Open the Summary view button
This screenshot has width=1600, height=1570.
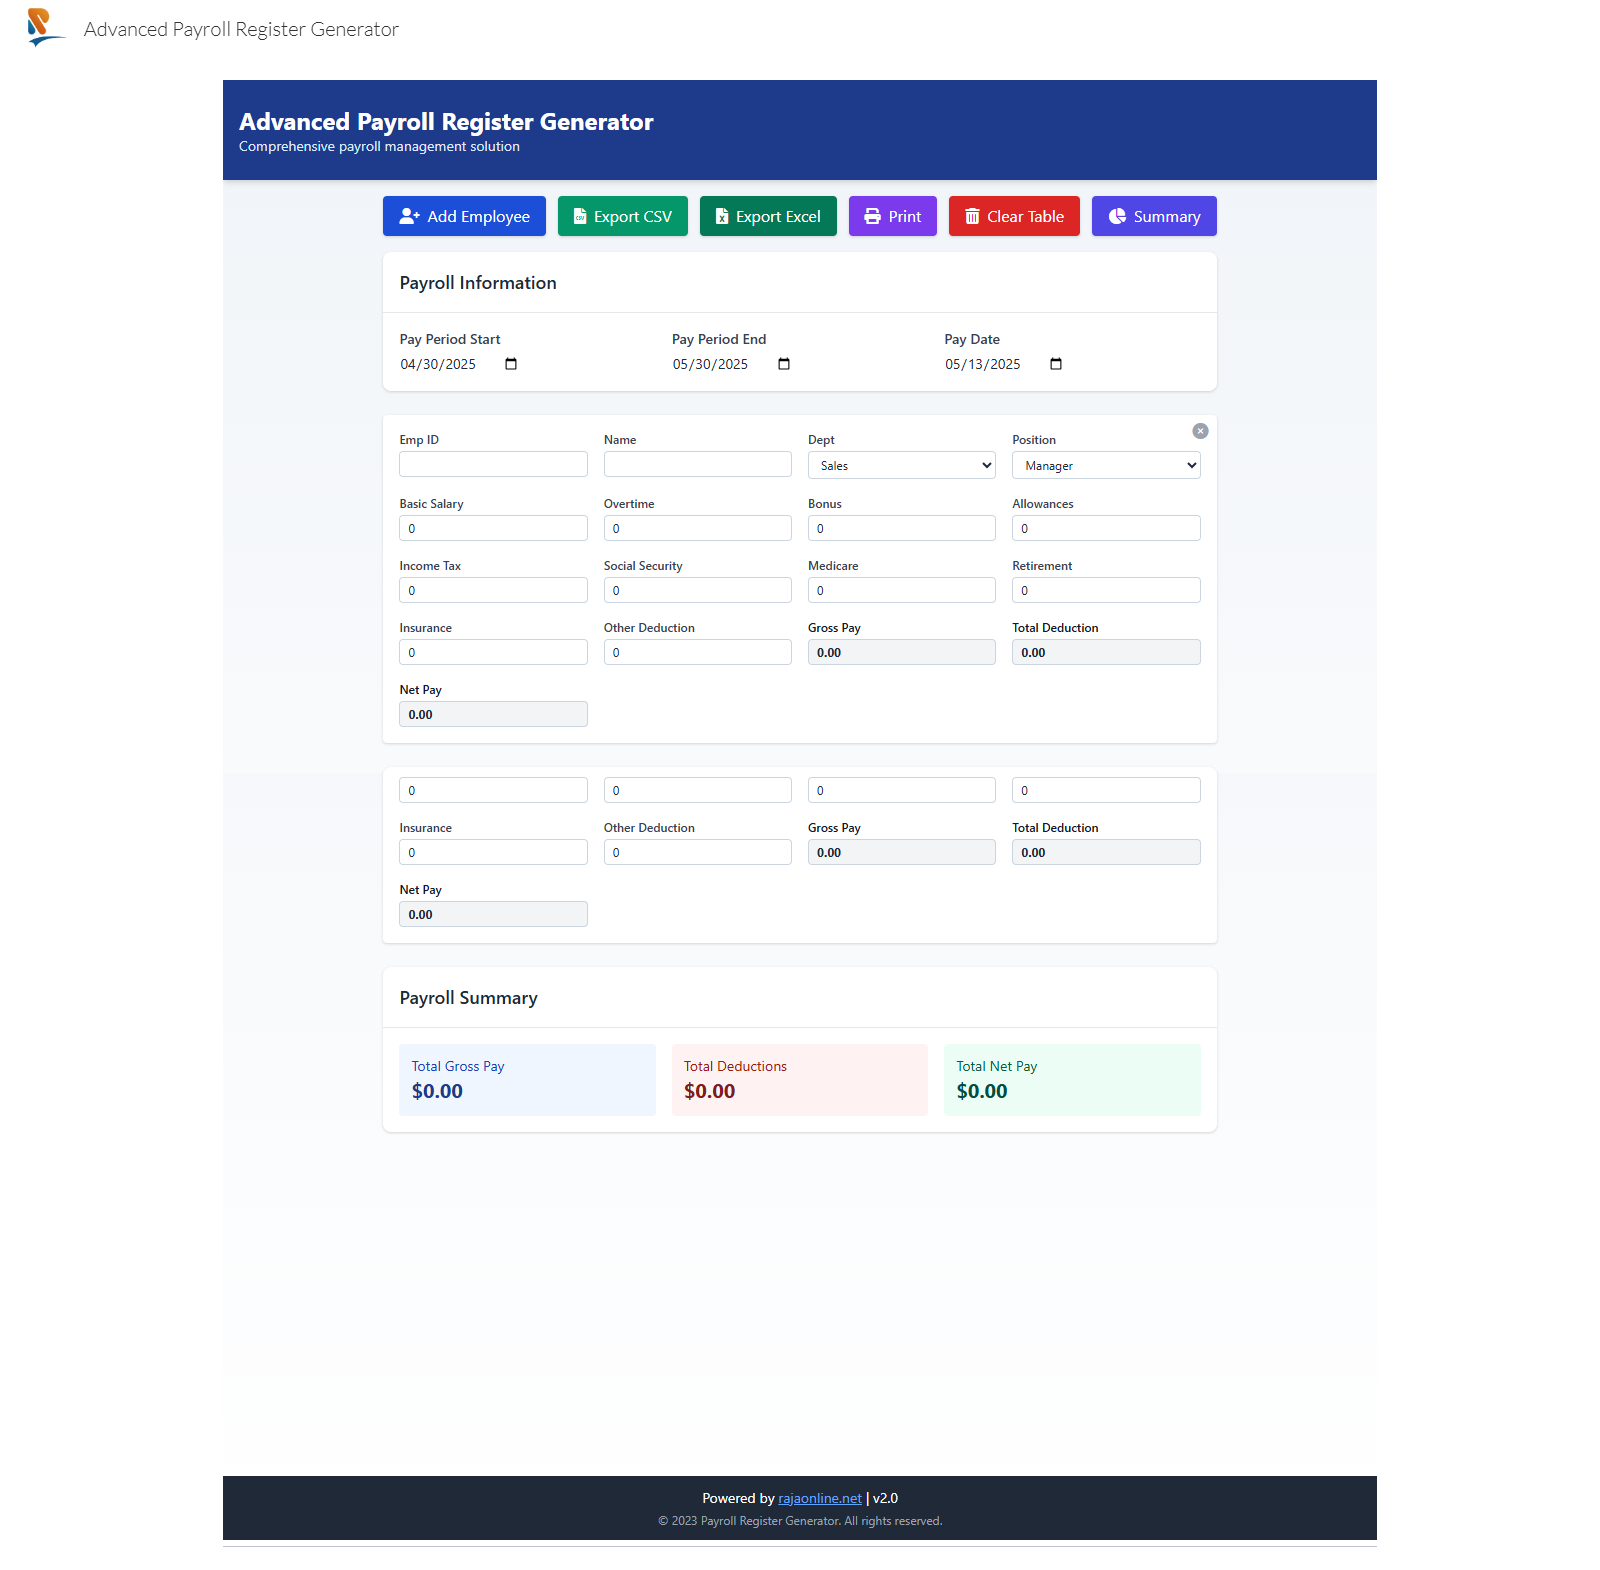1154,216
